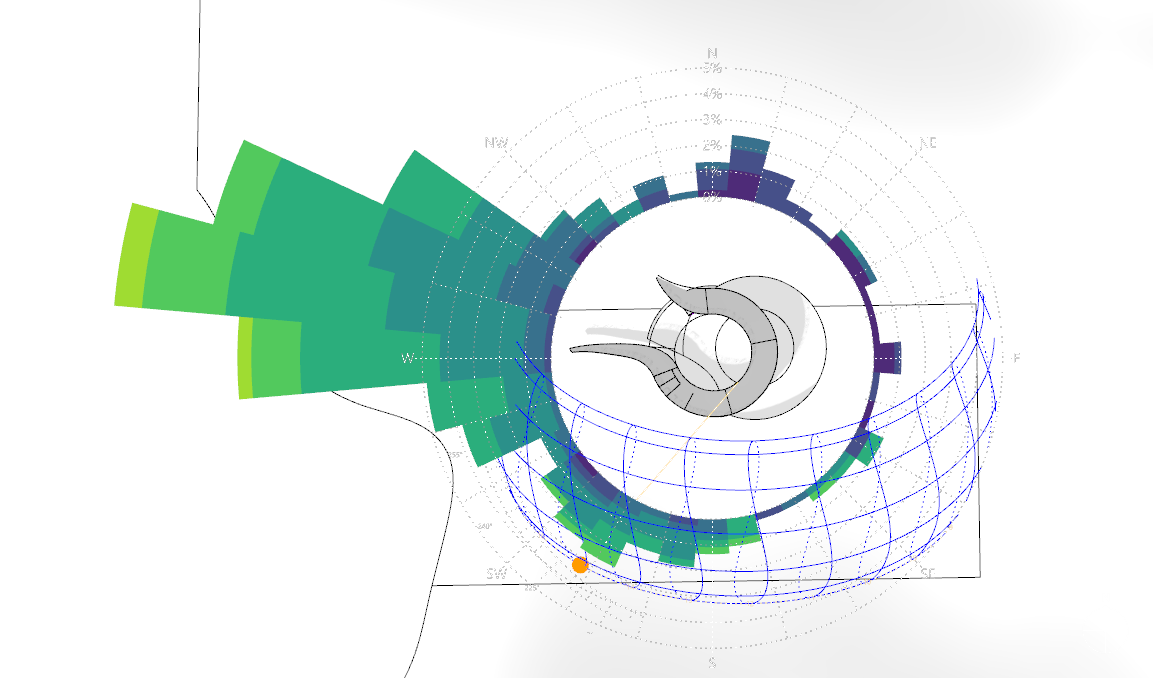
Task: Click the S compass label
Action: [712, 663]
